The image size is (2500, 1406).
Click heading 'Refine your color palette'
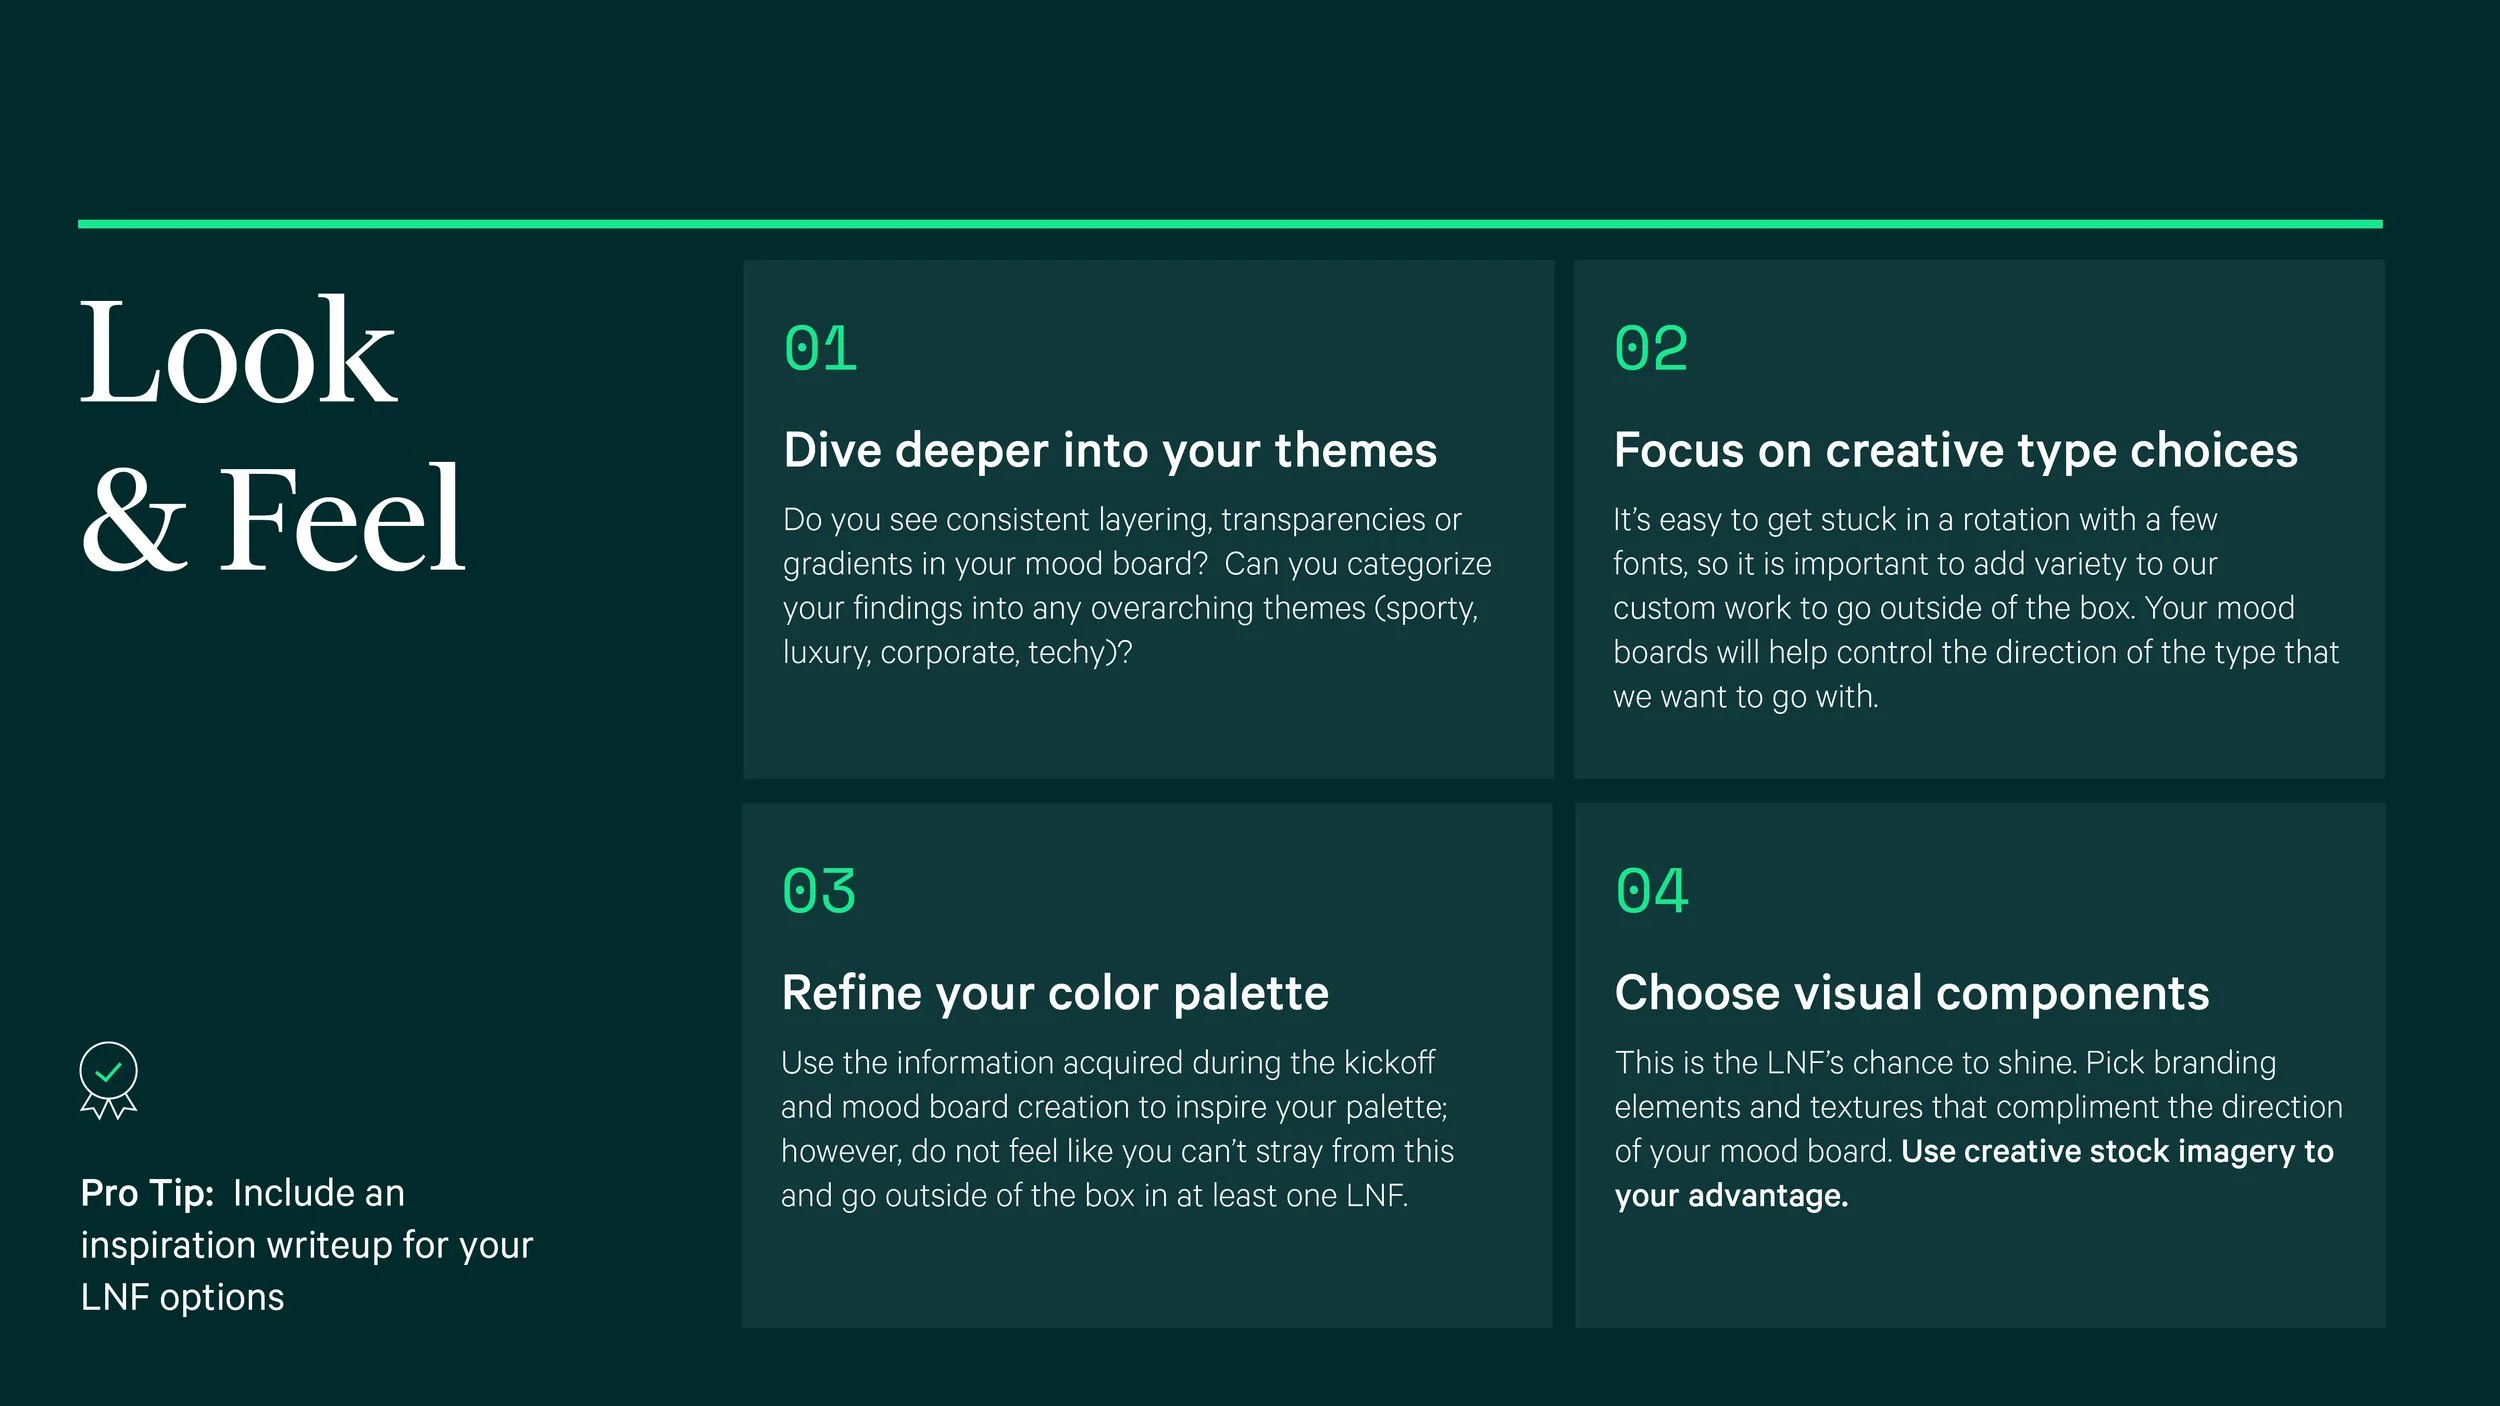pos(1055,993)
